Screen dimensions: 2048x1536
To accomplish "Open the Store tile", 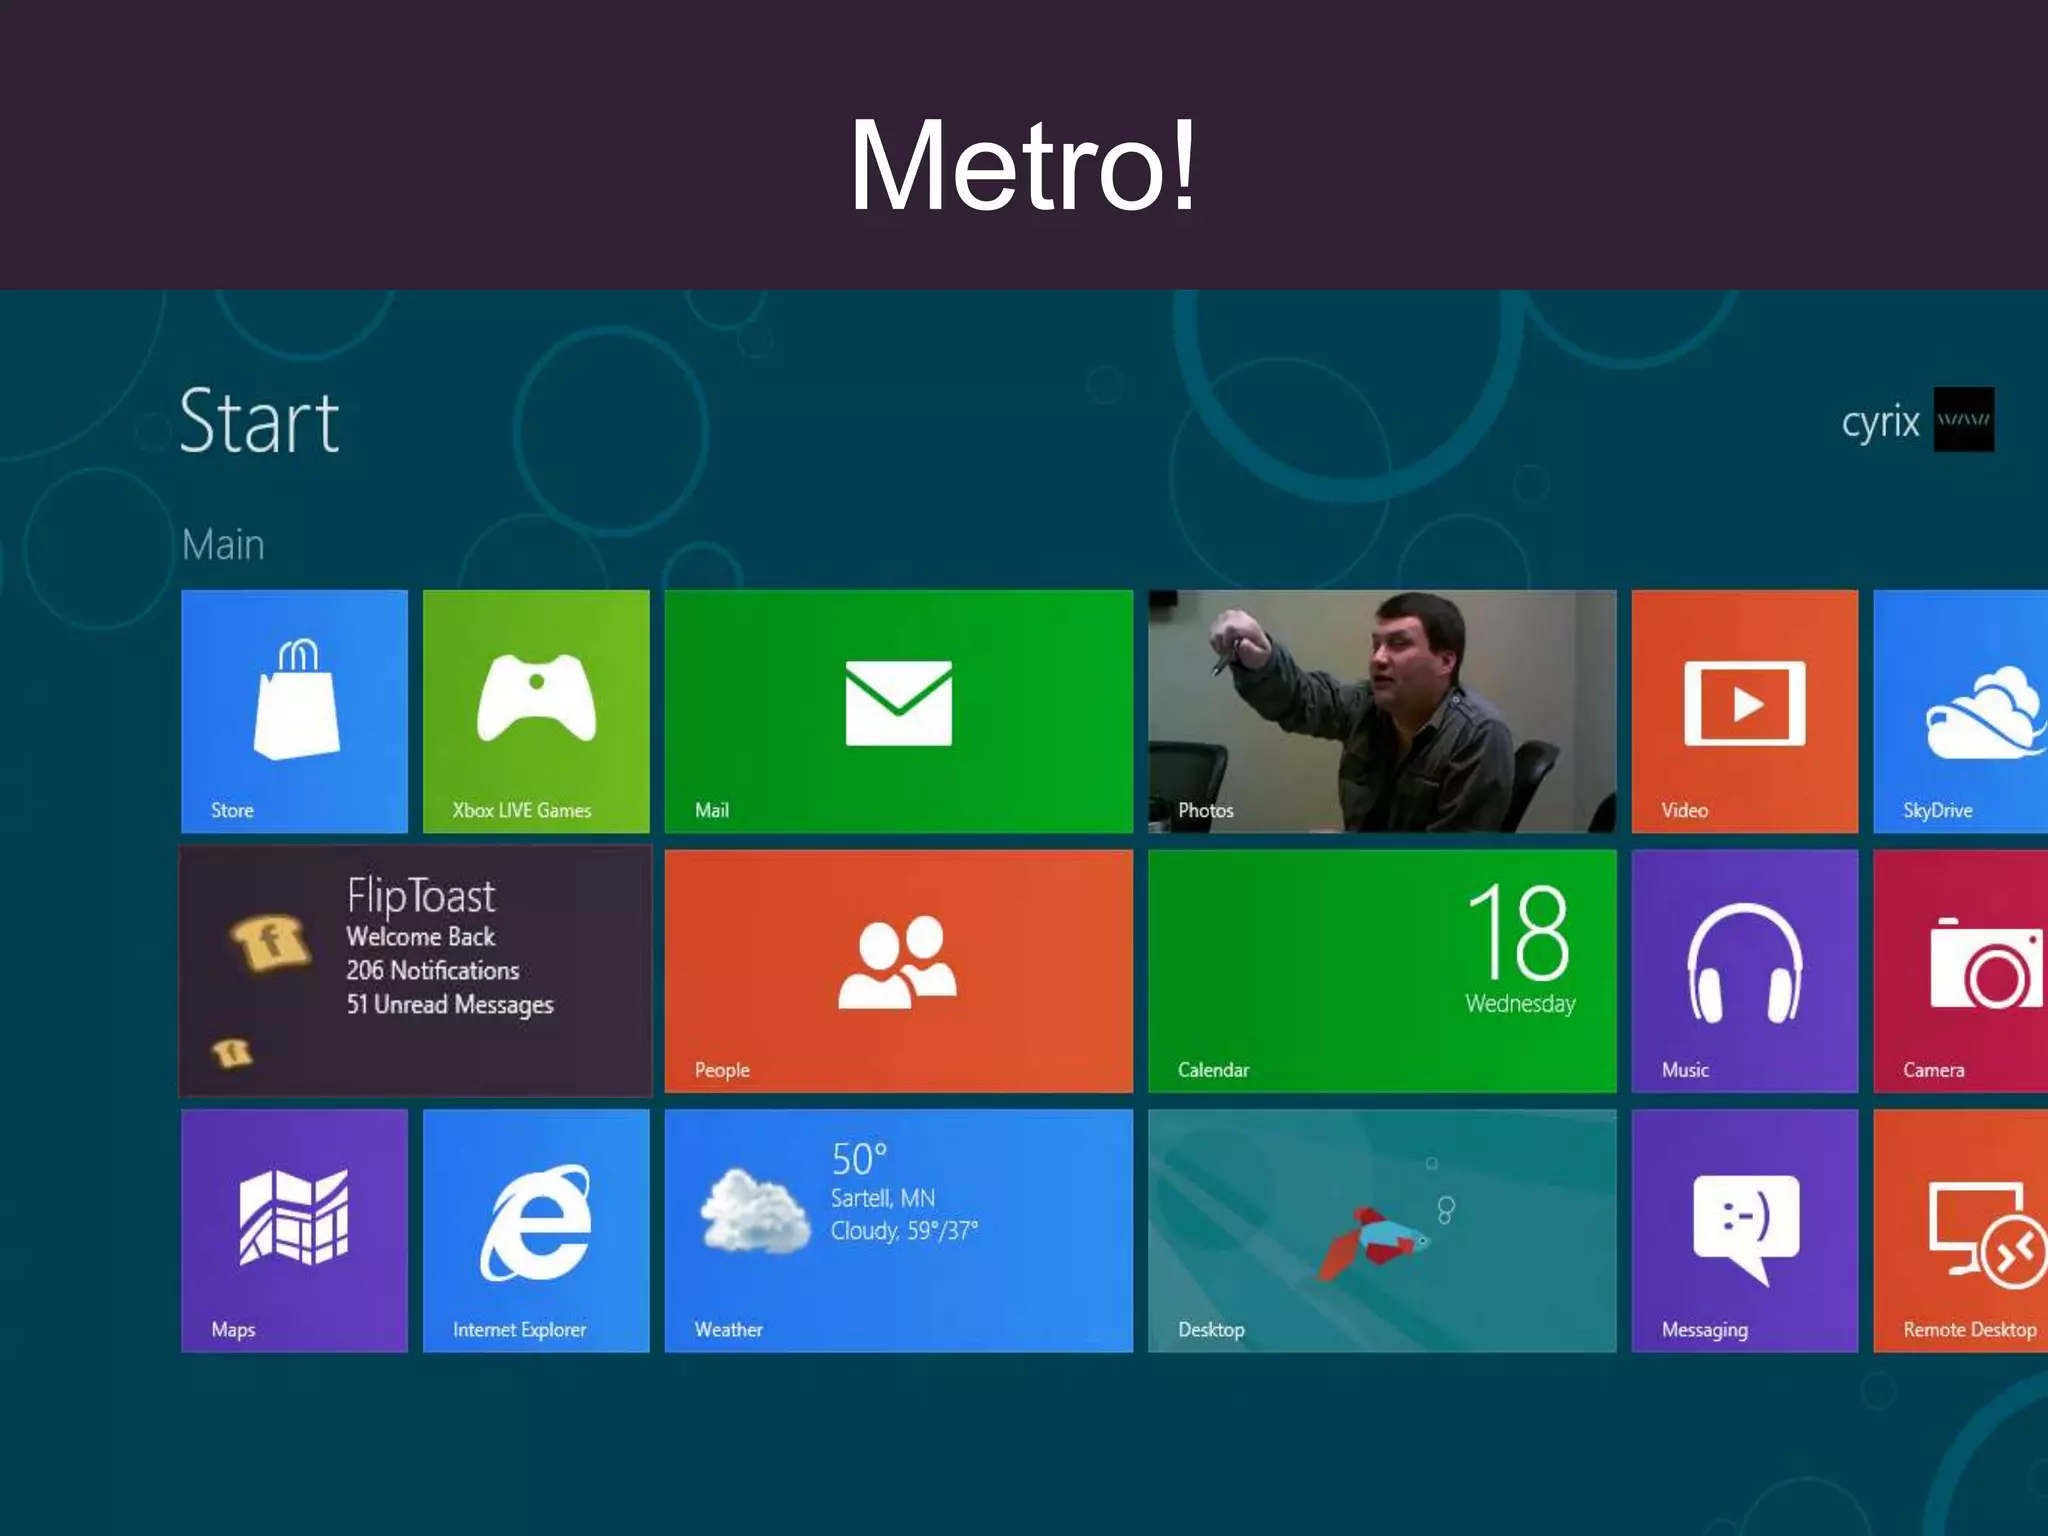I will point(294,710).
